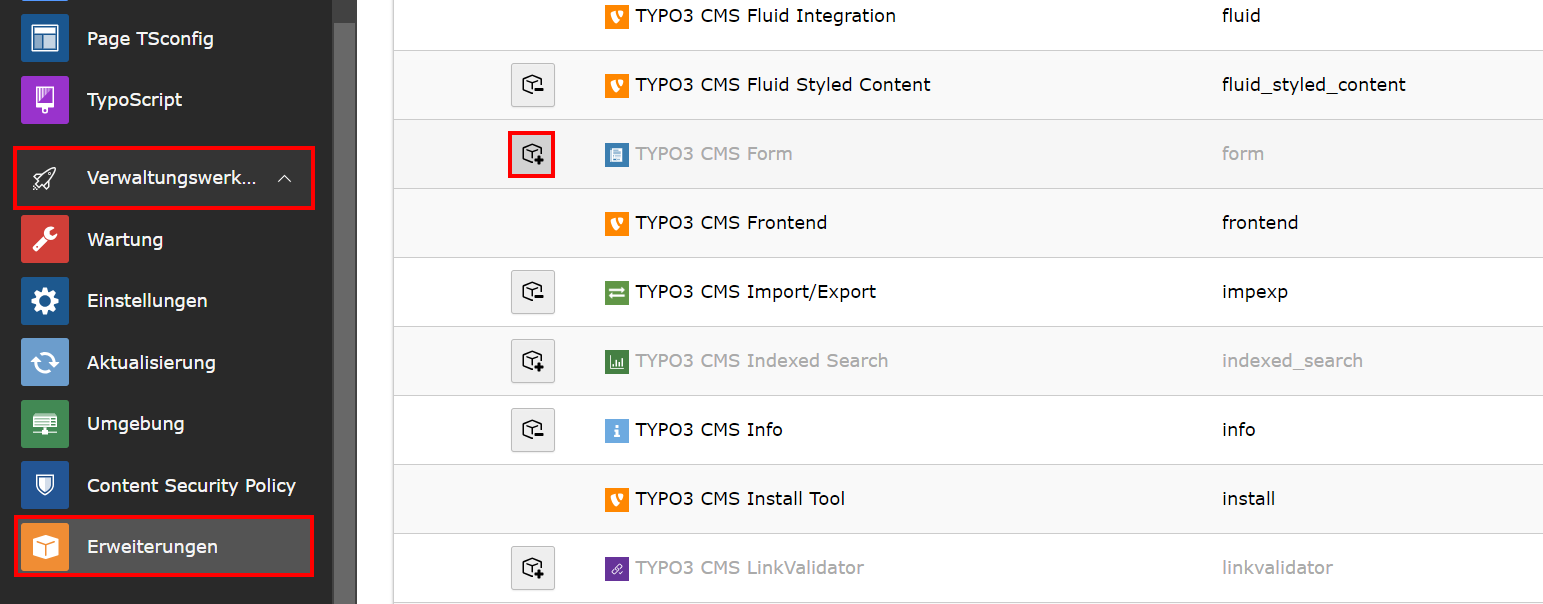Activate the TYPO3 CMS Form extension
1543x604 pixels.
pyautogui.click(x=533, y=154)
